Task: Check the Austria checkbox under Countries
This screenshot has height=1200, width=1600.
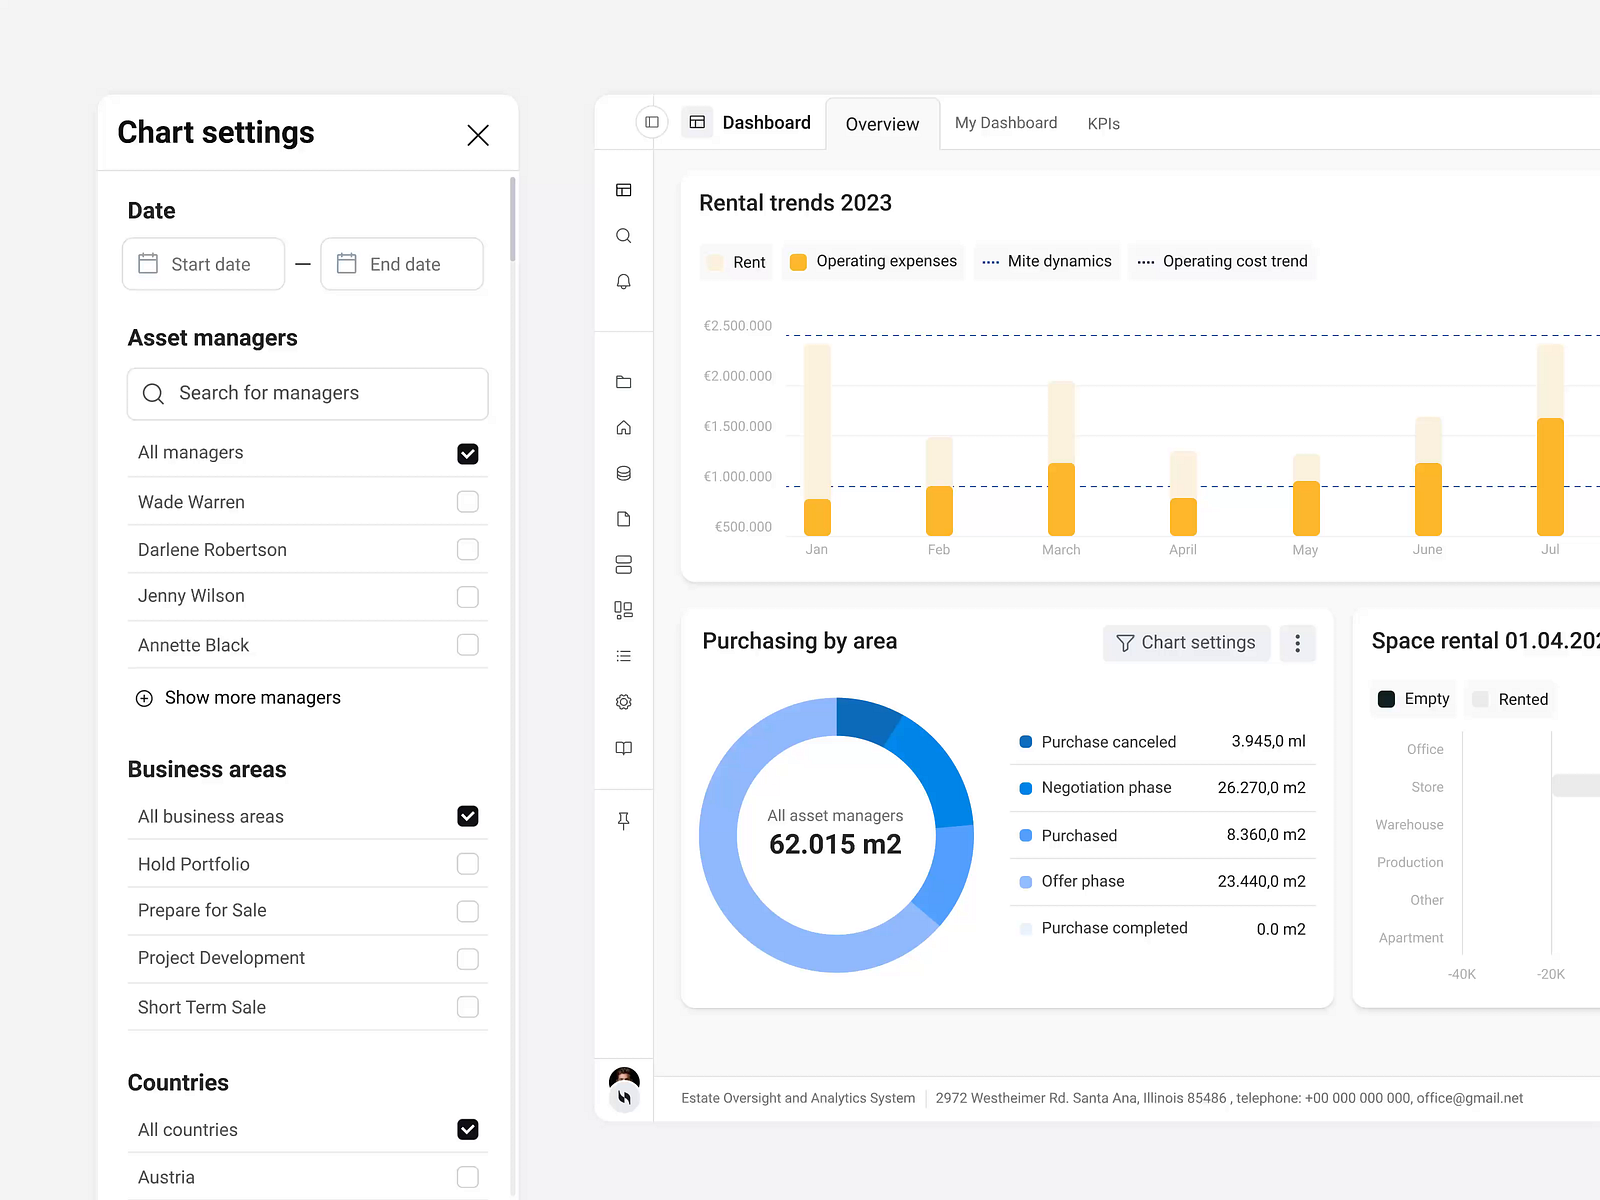Action: (x=467, y=1176)
